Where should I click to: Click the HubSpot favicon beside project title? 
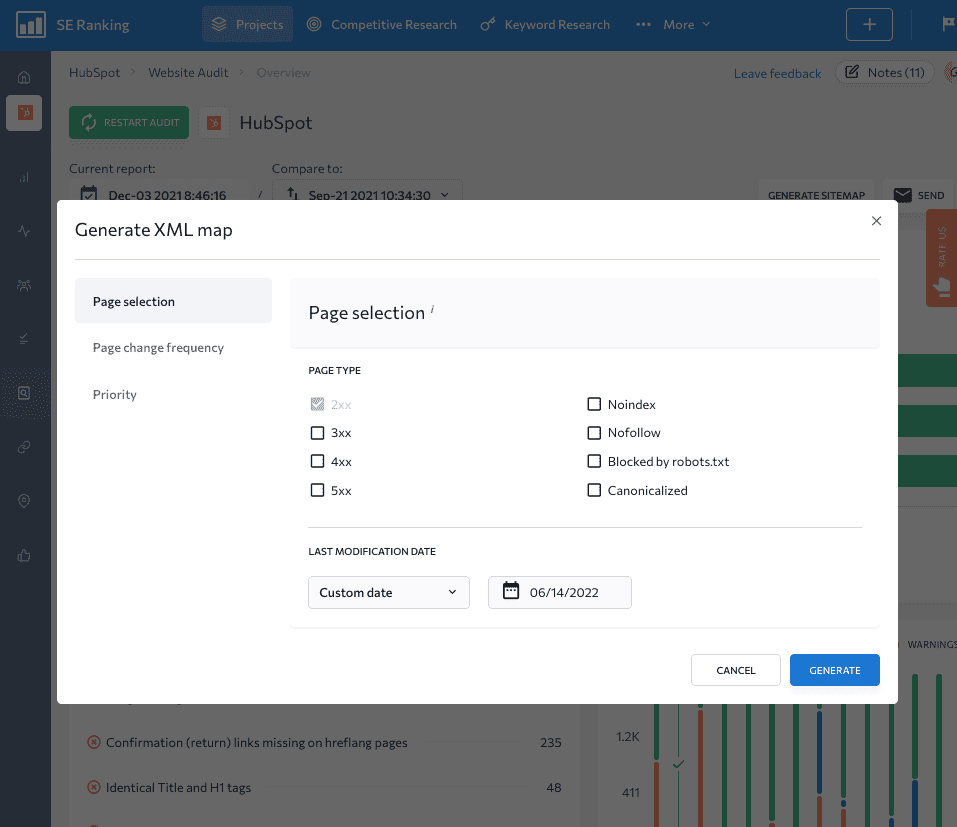click(x=214, y=123)
